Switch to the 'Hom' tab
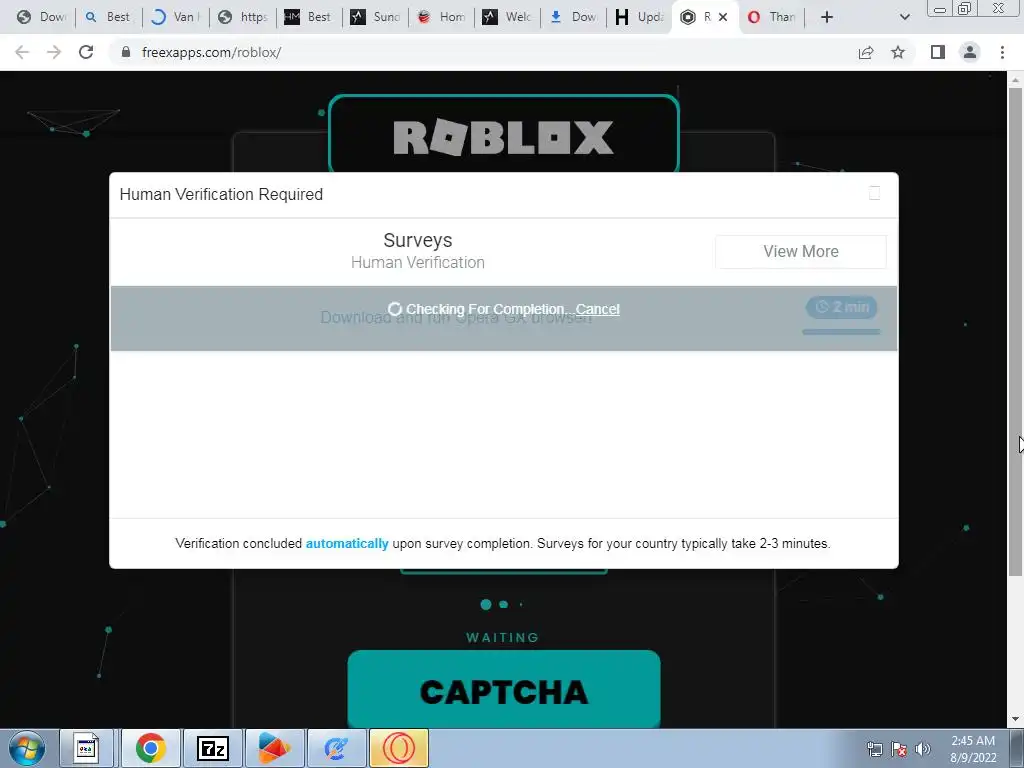 click(441, 17)
